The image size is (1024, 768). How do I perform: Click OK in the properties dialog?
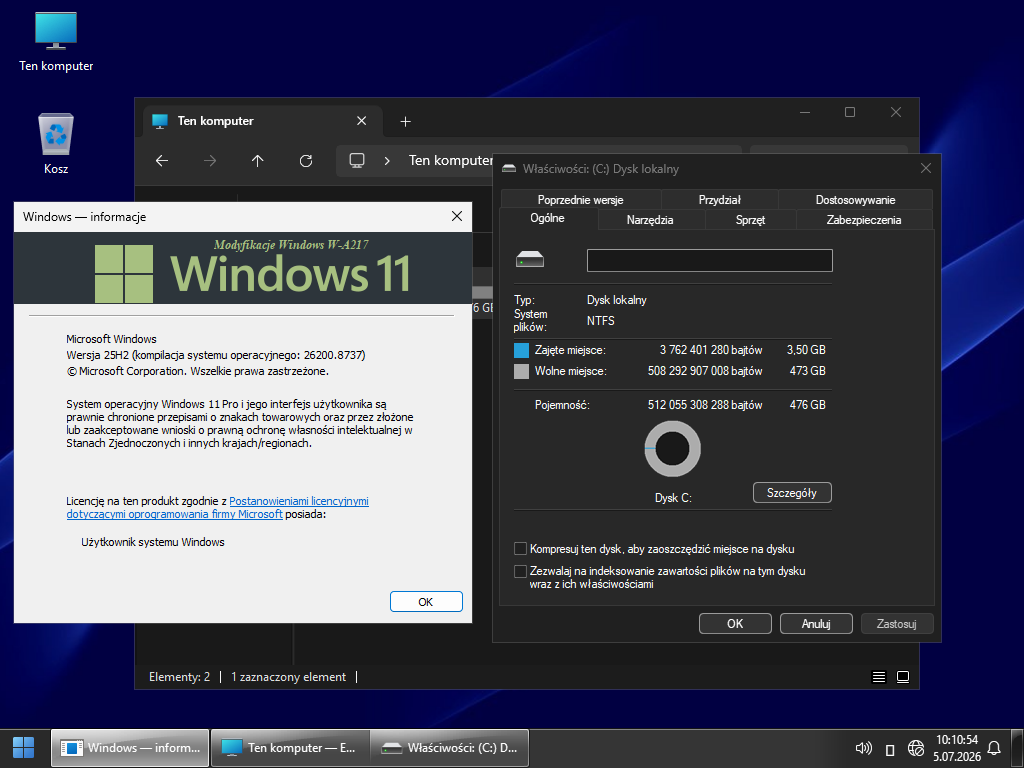point(735,624)
